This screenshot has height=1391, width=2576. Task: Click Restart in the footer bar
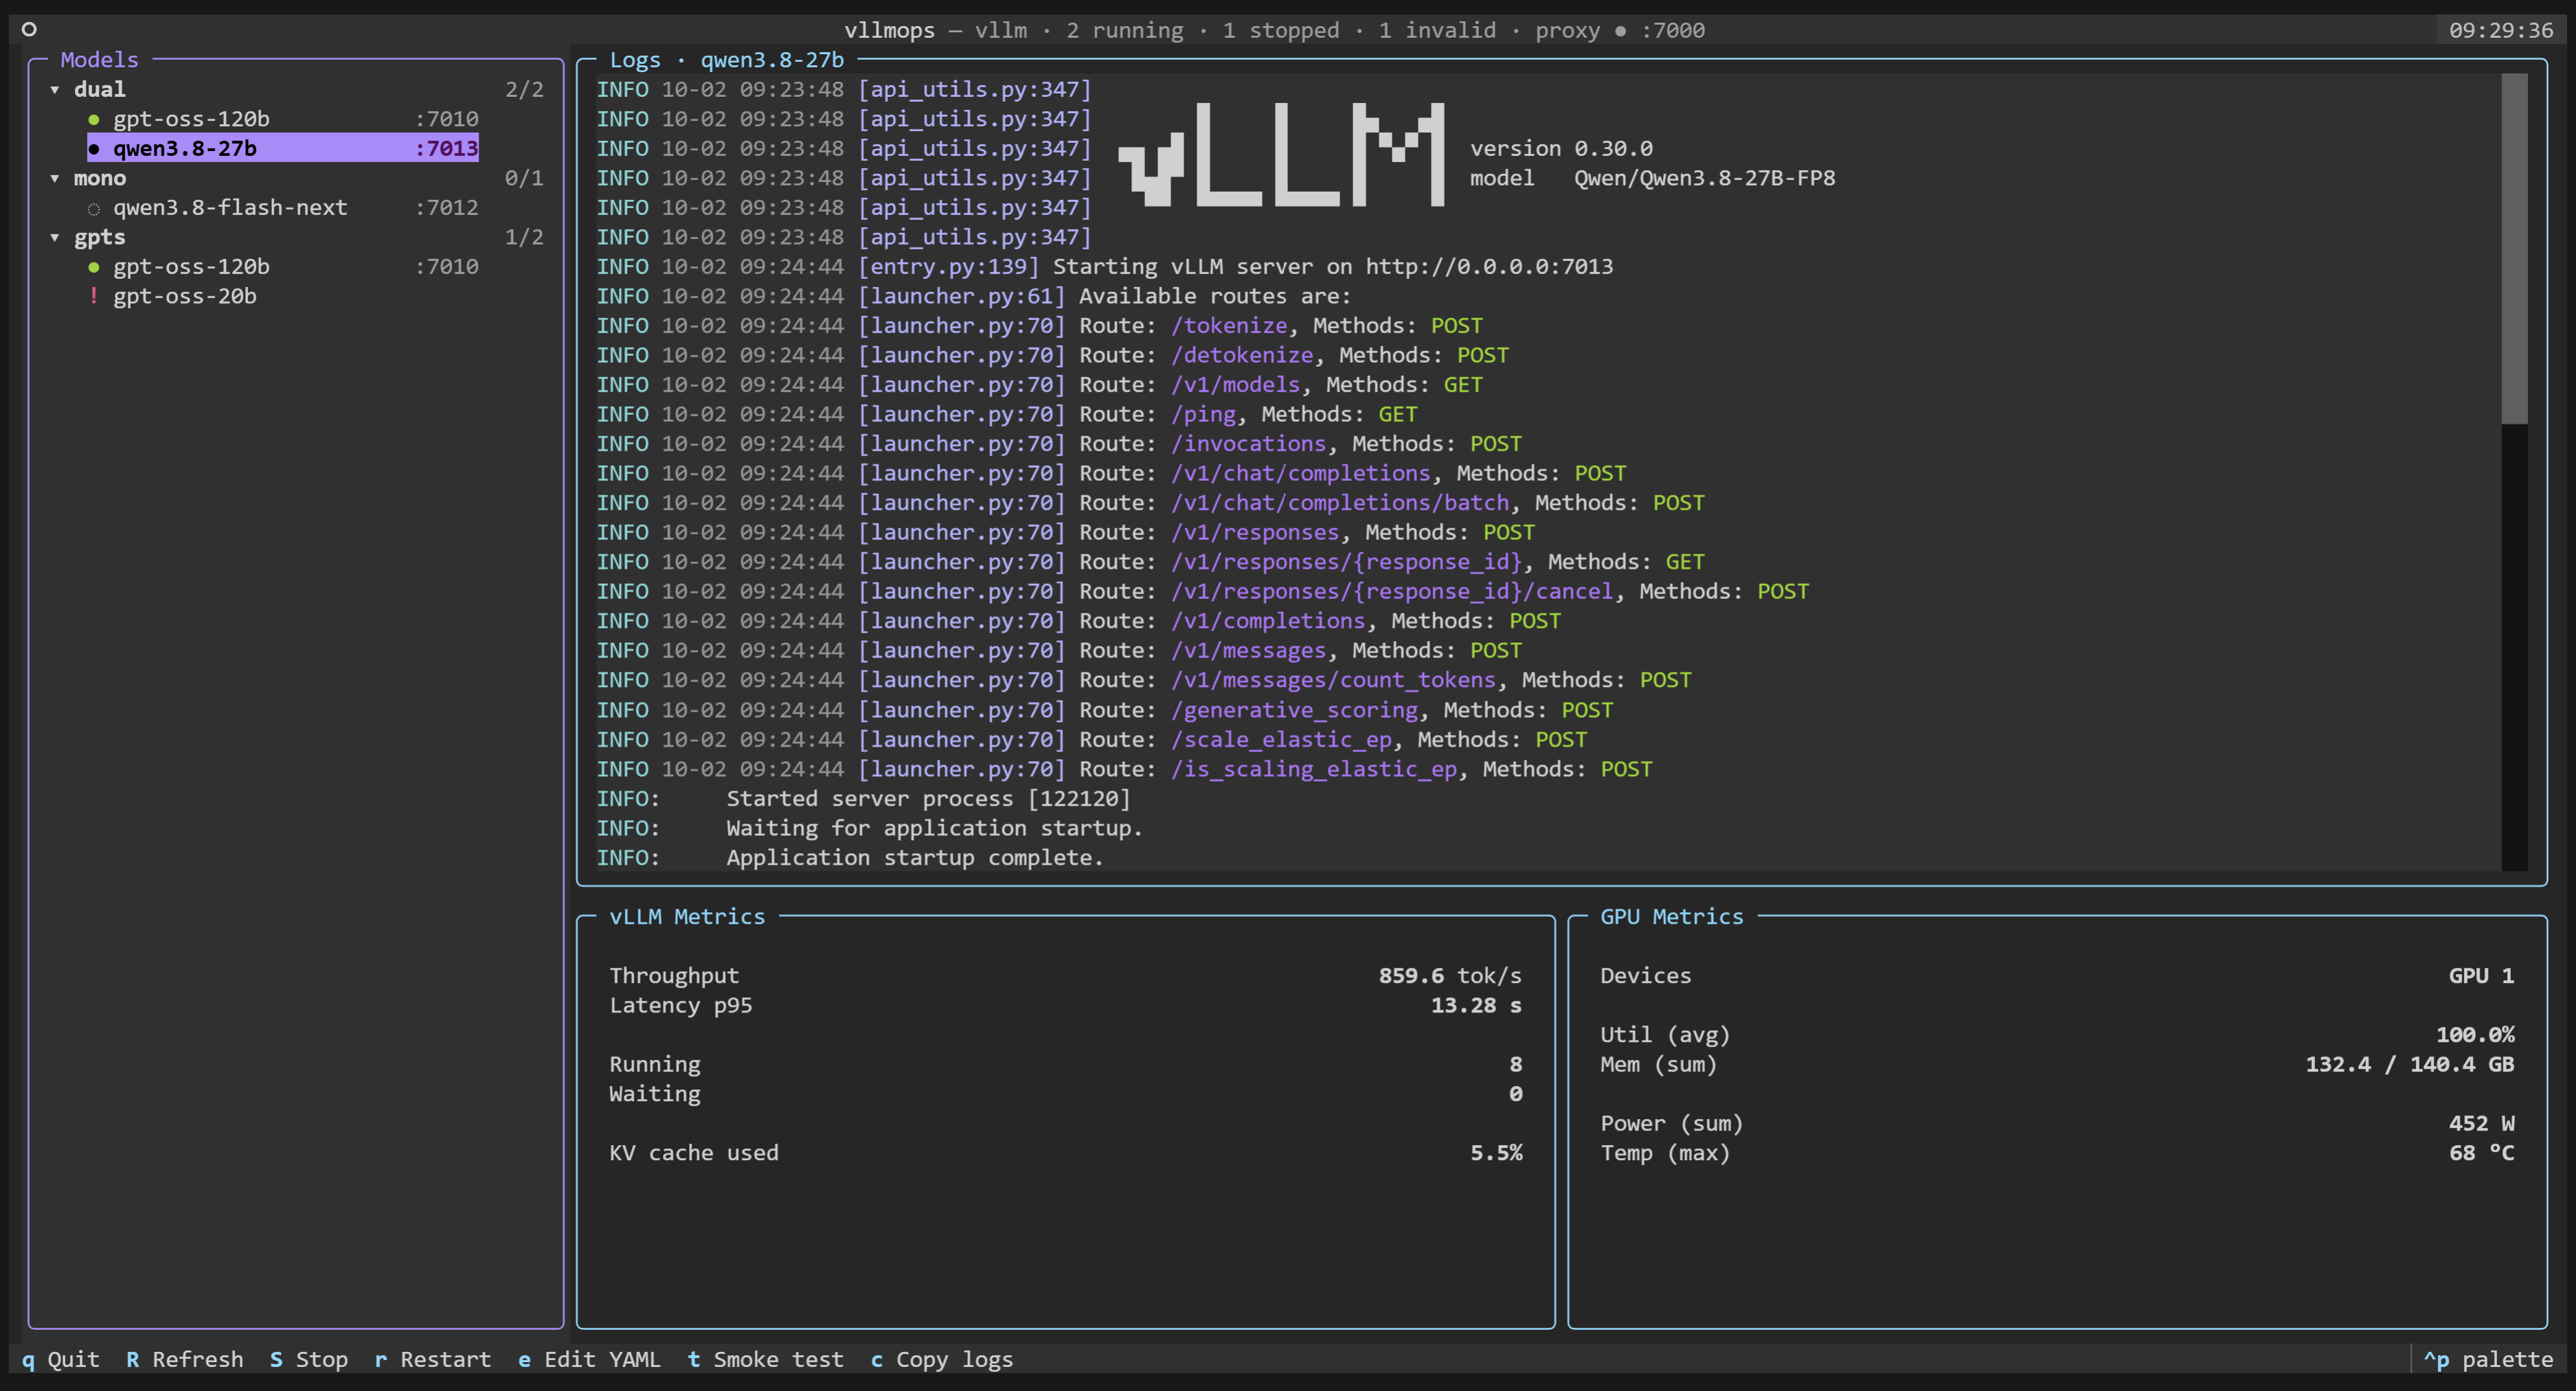click(433, 1360)
